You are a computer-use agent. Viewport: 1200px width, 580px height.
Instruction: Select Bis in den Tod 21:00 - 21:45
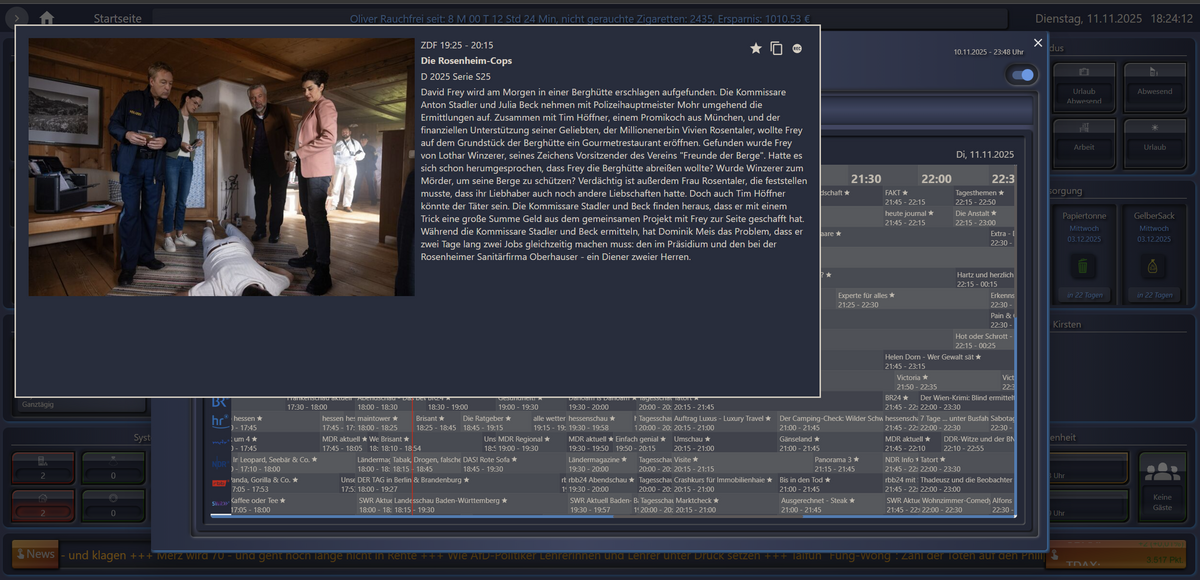point(830,485)
